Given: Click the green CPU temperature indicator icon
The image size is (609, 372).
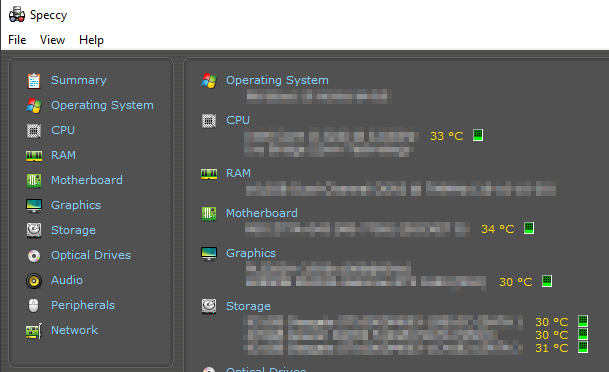Looking at the screenshot, I should pyautogui.click(x=478, y=135).
